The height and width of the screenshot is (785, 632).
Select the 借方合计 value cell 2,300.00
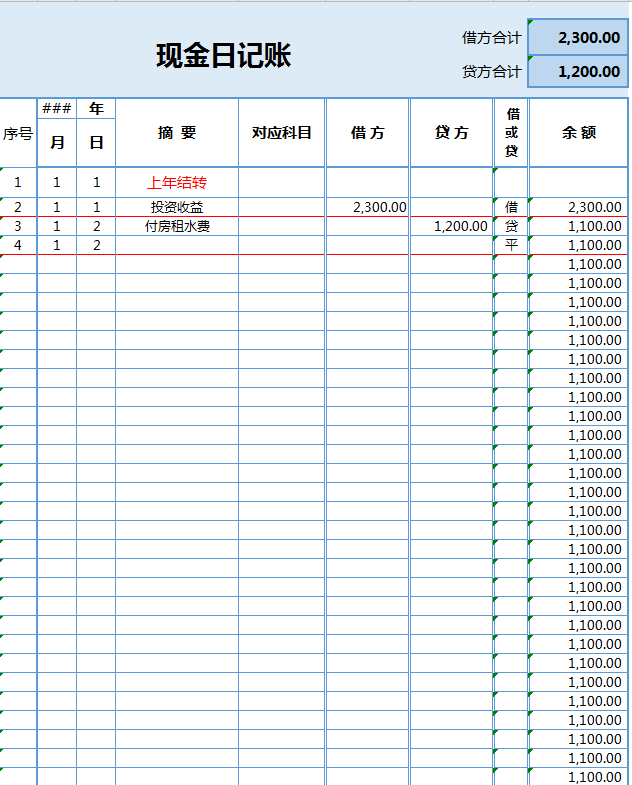578,37
